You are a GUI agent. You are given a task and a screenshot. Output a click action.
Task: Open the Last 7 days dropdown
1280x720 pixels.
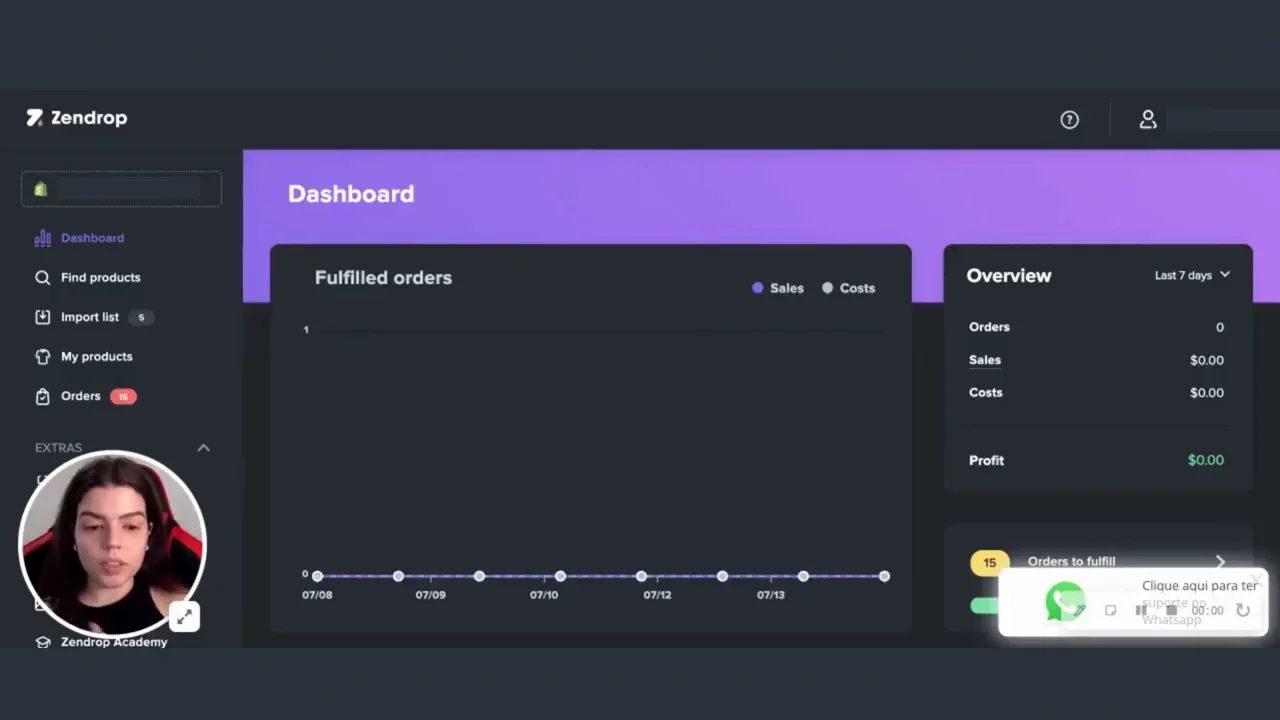tap(1192, 275)
